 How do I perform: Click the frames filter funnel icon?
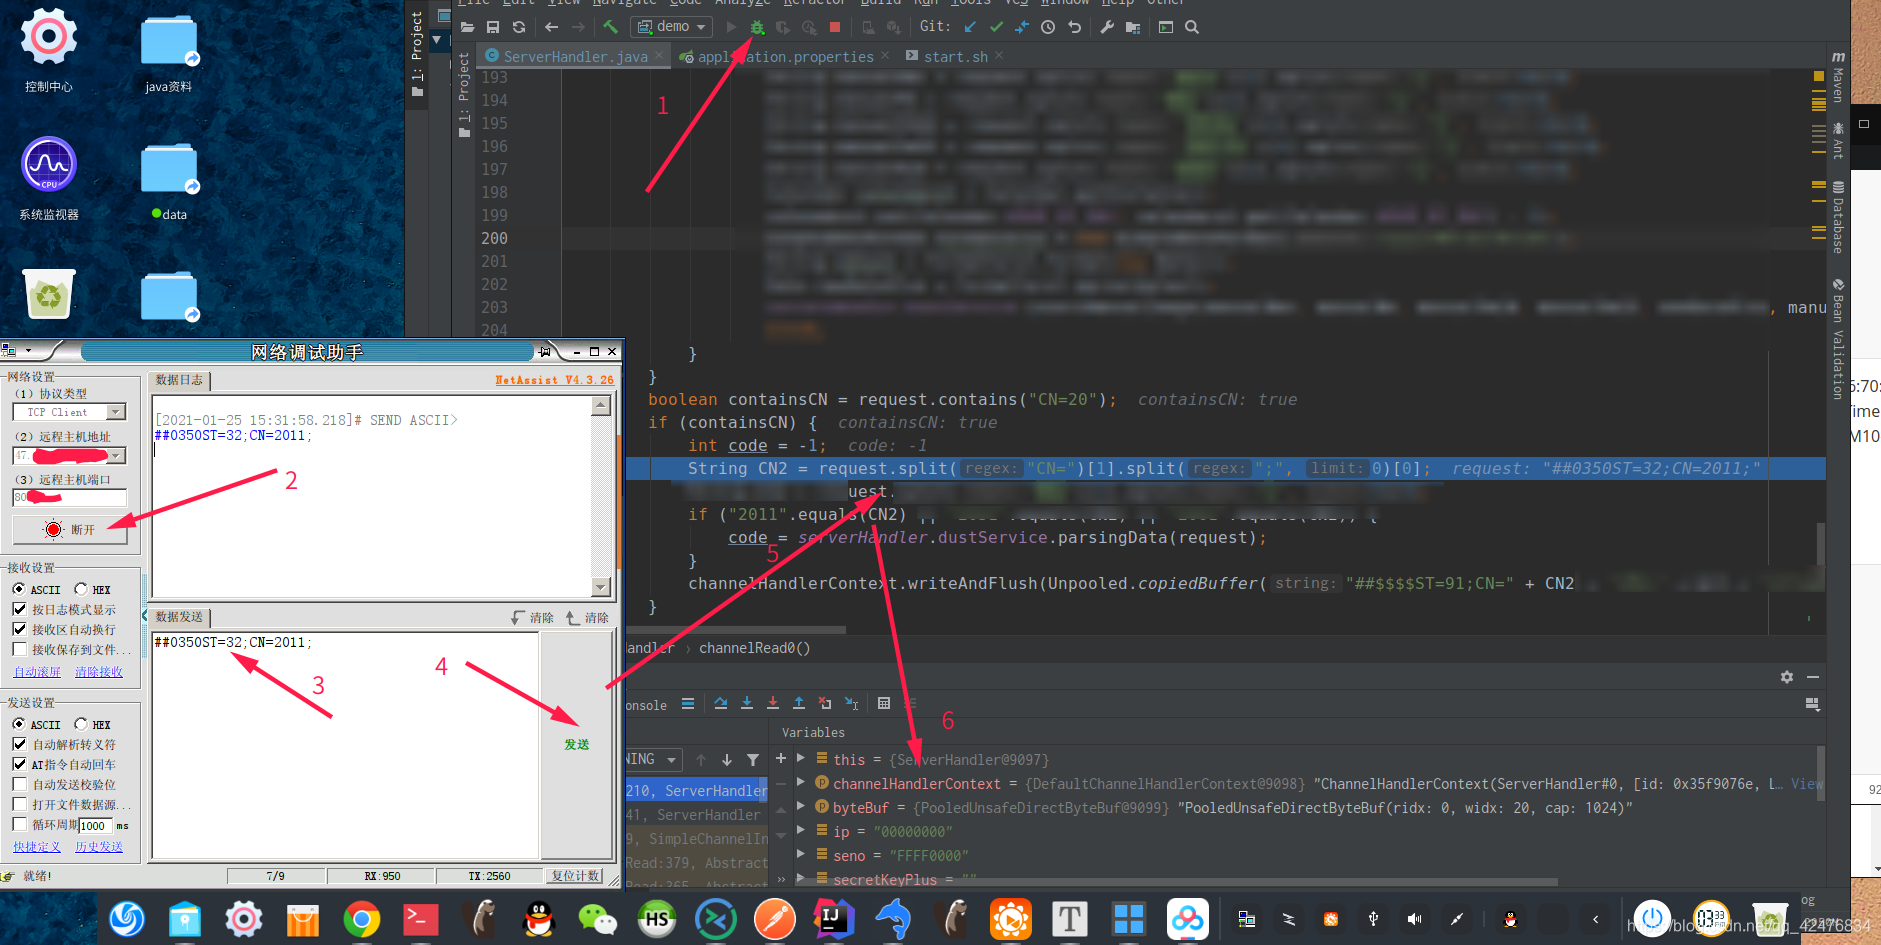(753, 760)
